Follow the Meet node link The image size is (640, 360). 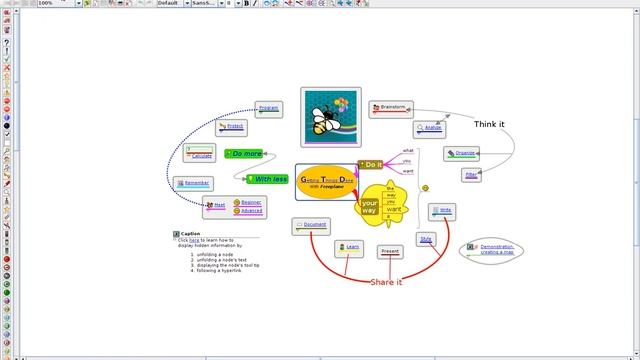(220, 205)
